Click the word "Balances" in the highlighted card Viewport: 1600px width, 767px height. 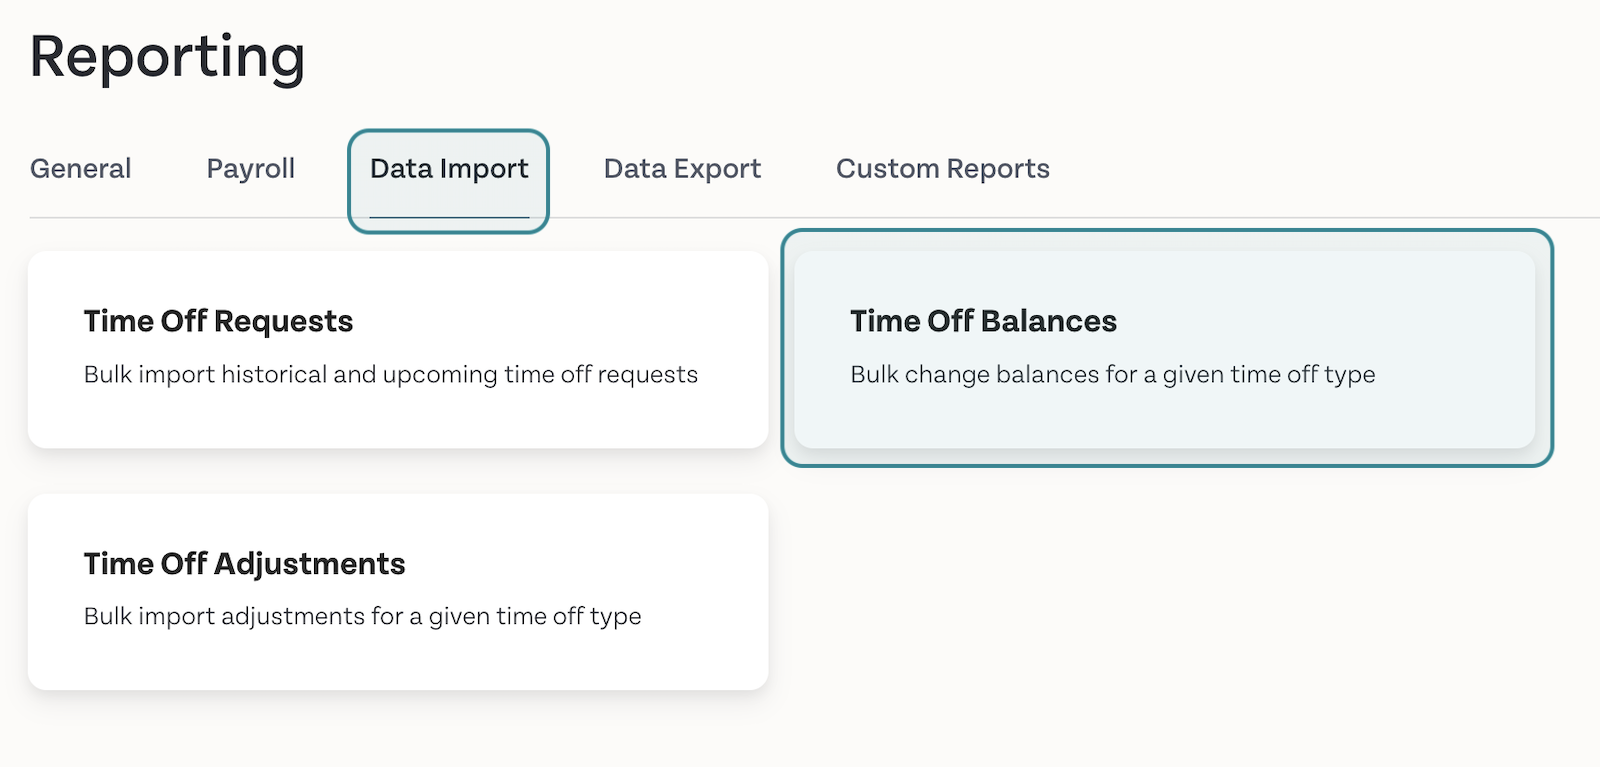point(1048,321)
